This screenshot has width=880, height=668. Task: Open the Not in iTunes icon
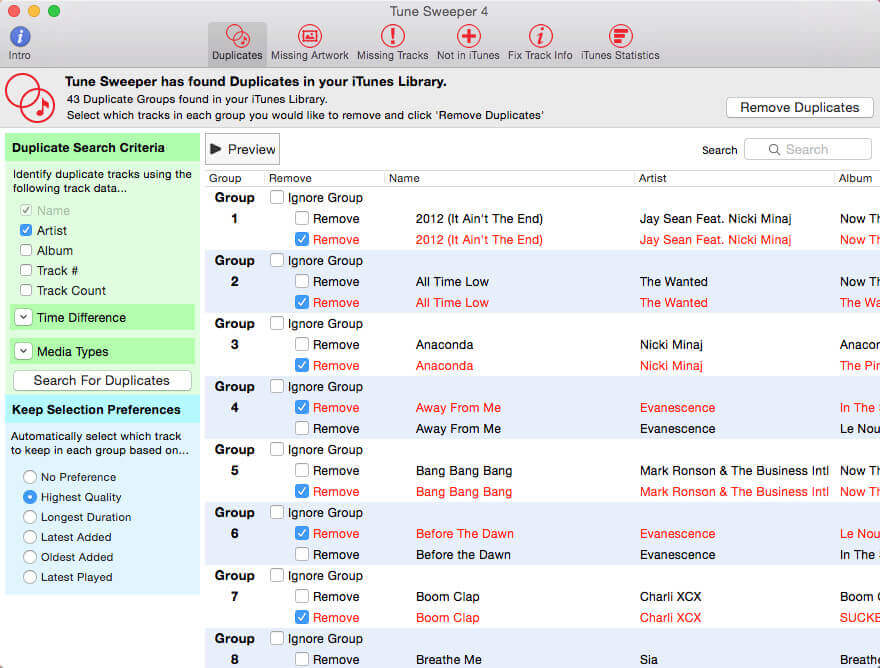coord(468,36)
